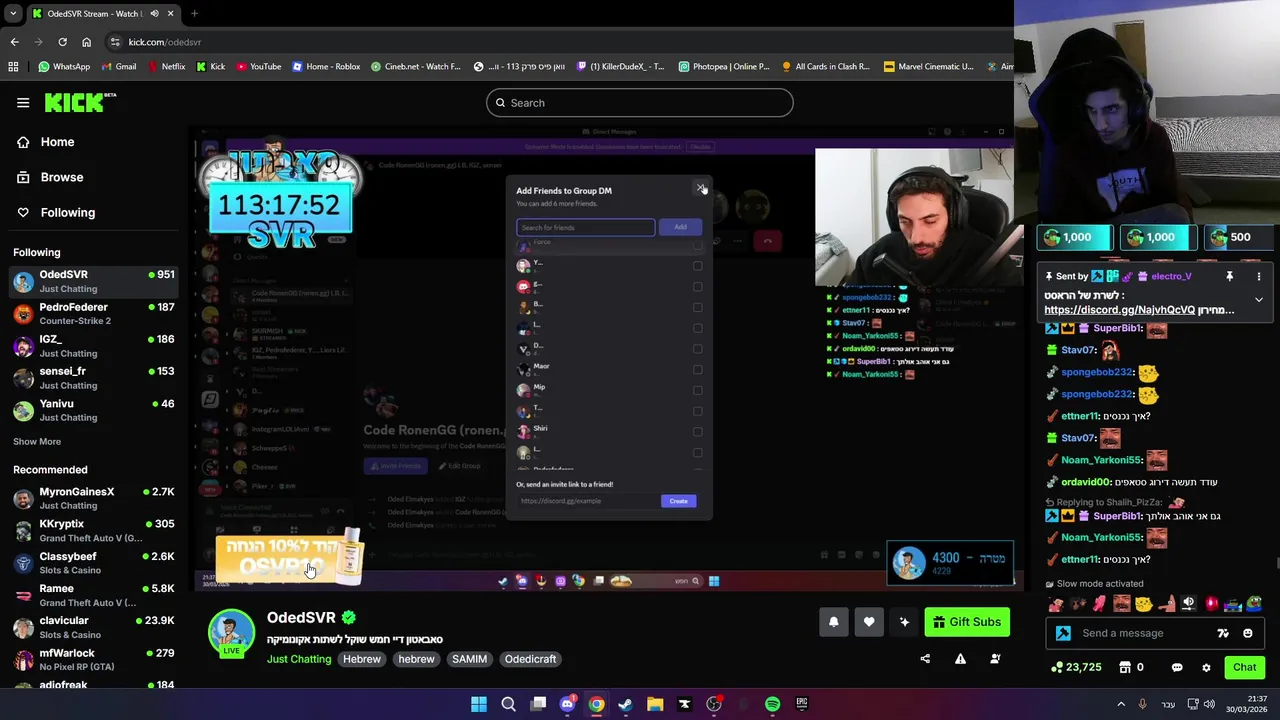Open chat settings gear

click(x=1206, y=667)
